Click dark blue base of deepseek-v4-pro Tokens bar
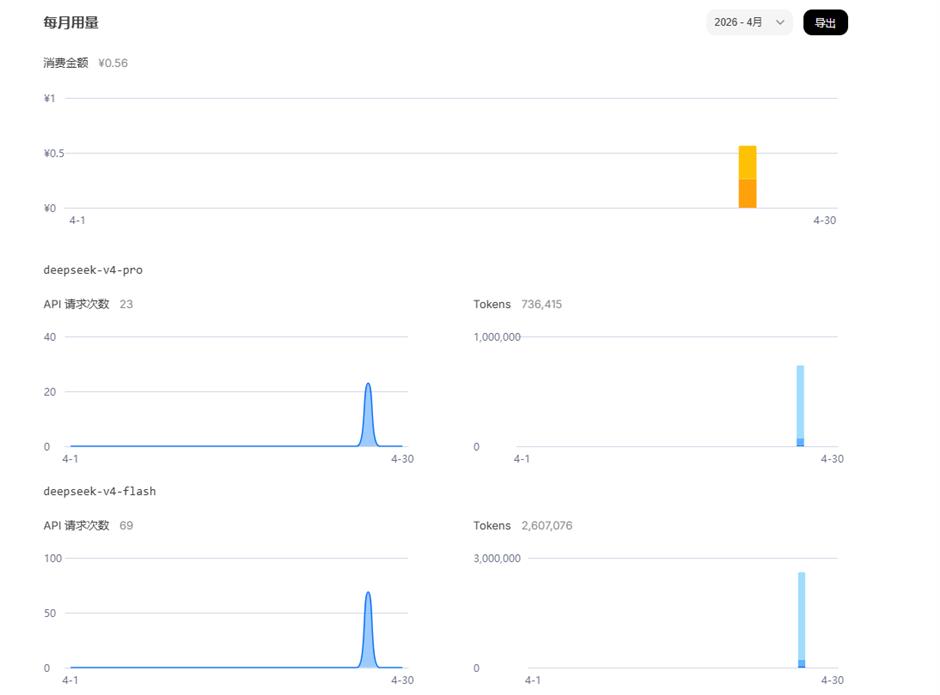This screenshot has width=940, height=695. 800,442
